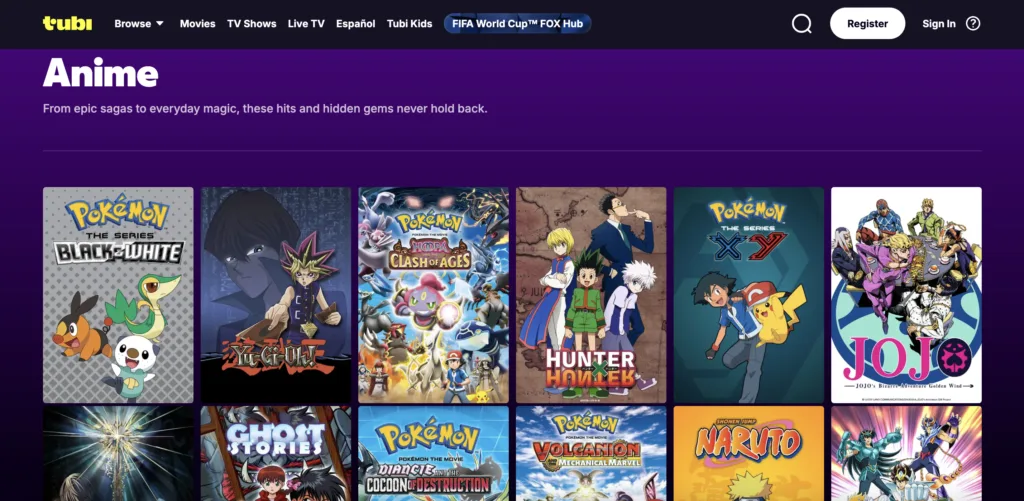Go to Movies section
The height and width of the screenshot is (501, 1024).
pos(197,24)
